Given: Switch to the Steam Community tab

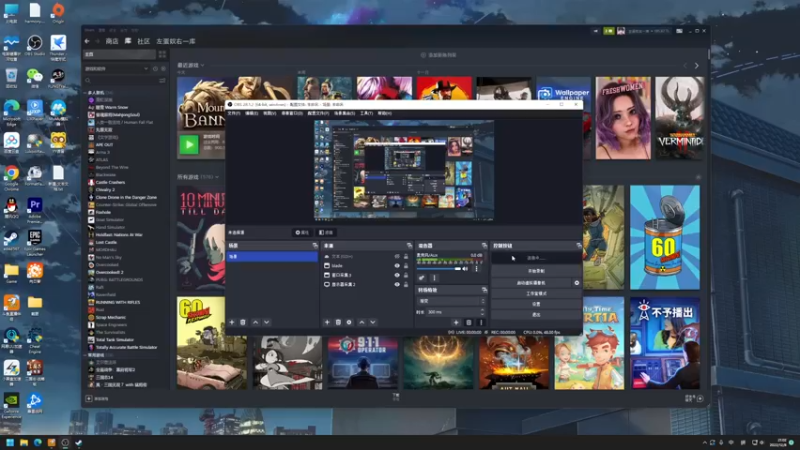Looking at the screenshot, I should point(143,41).
